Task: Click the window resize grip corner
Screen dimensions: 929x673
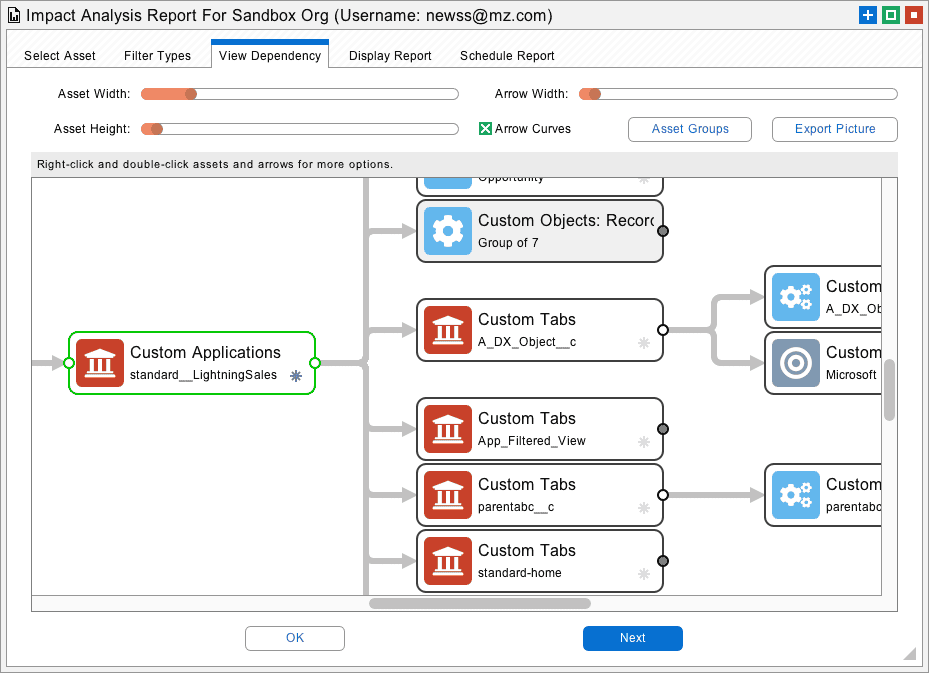Action: coord(910,653)
